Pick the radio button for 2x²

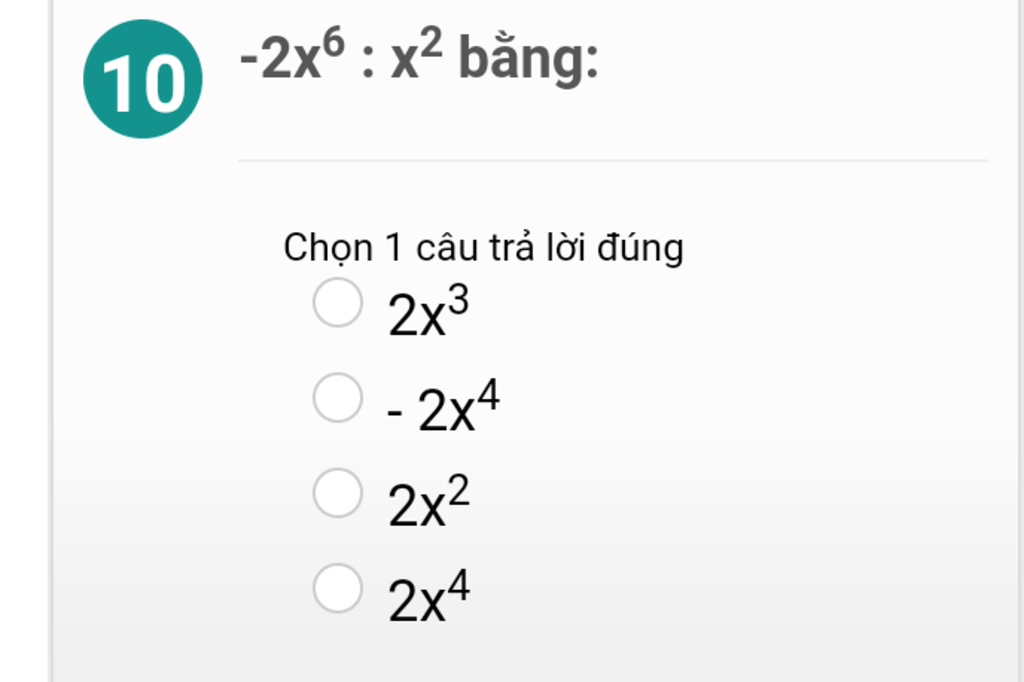[x=338, y=493]
